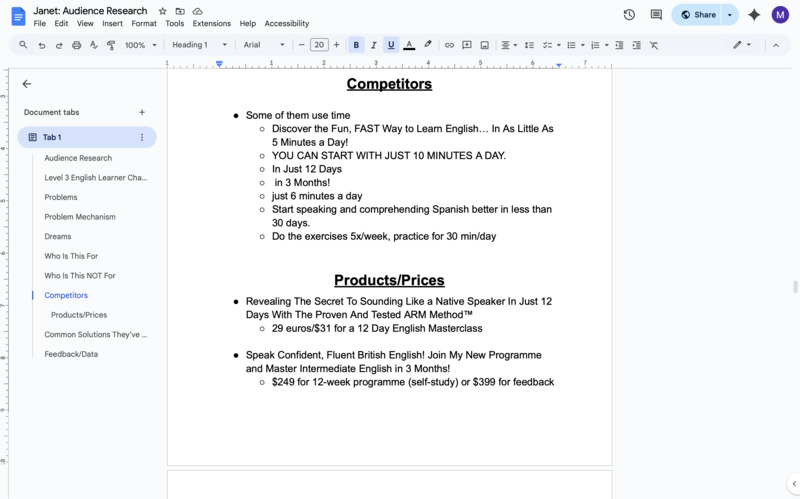
Task: Undo the last action
Action: click(x=41, y=45)
